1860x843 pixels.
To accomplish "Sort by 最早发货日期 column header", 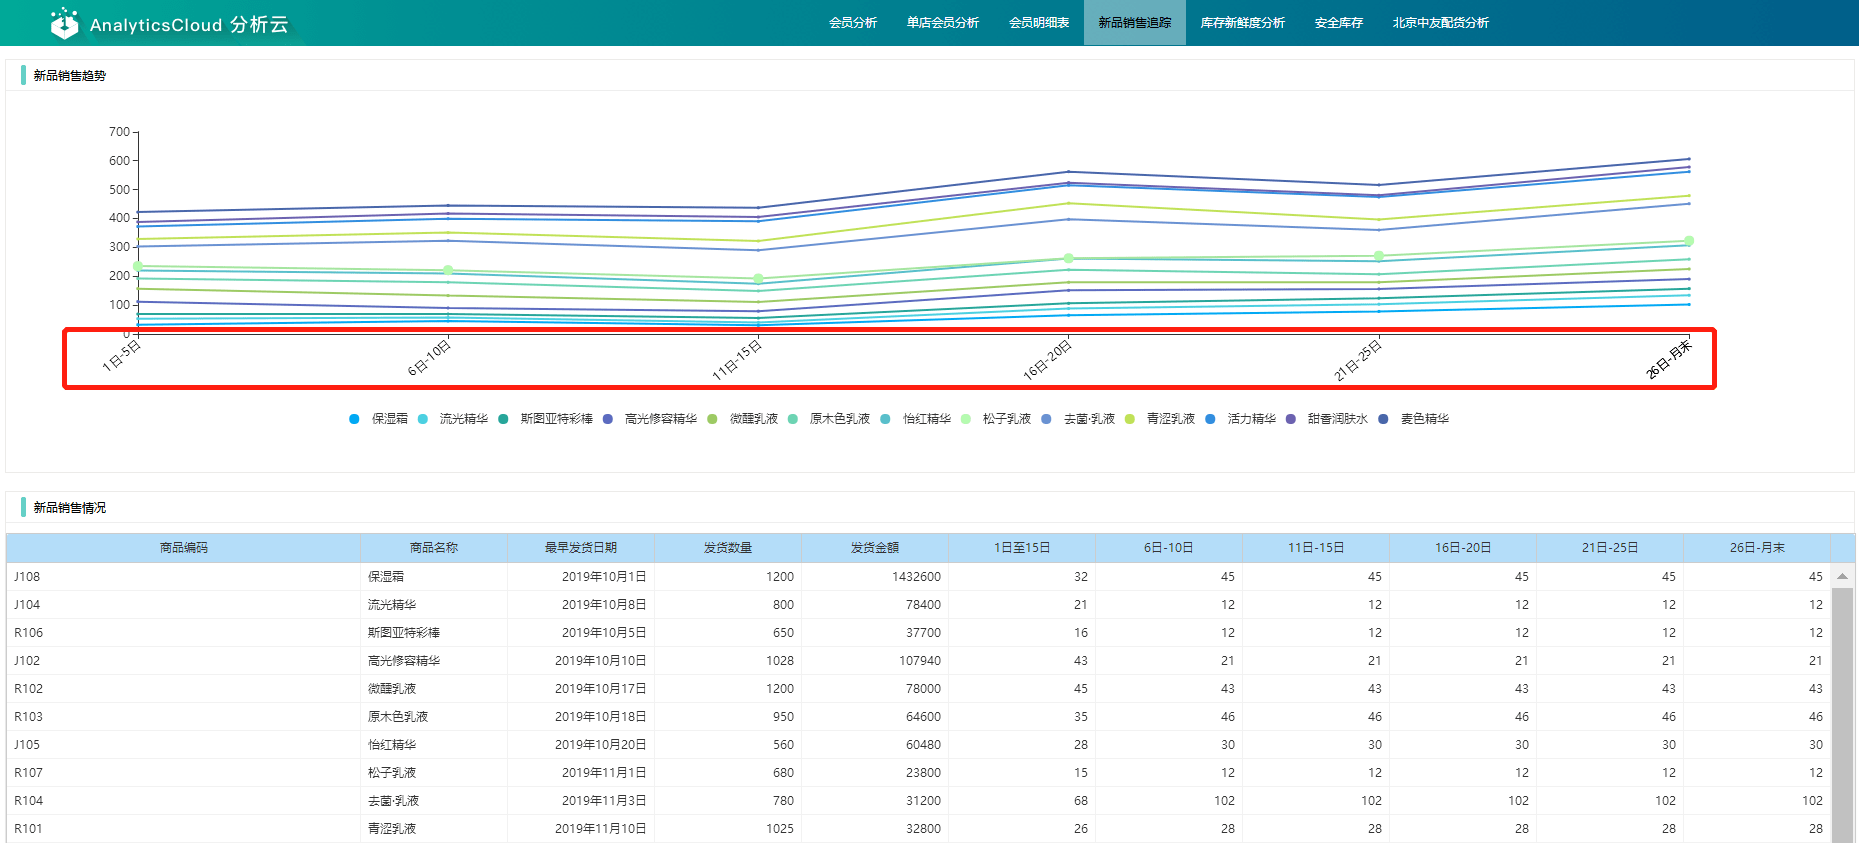I will click(x=581, y=548).
